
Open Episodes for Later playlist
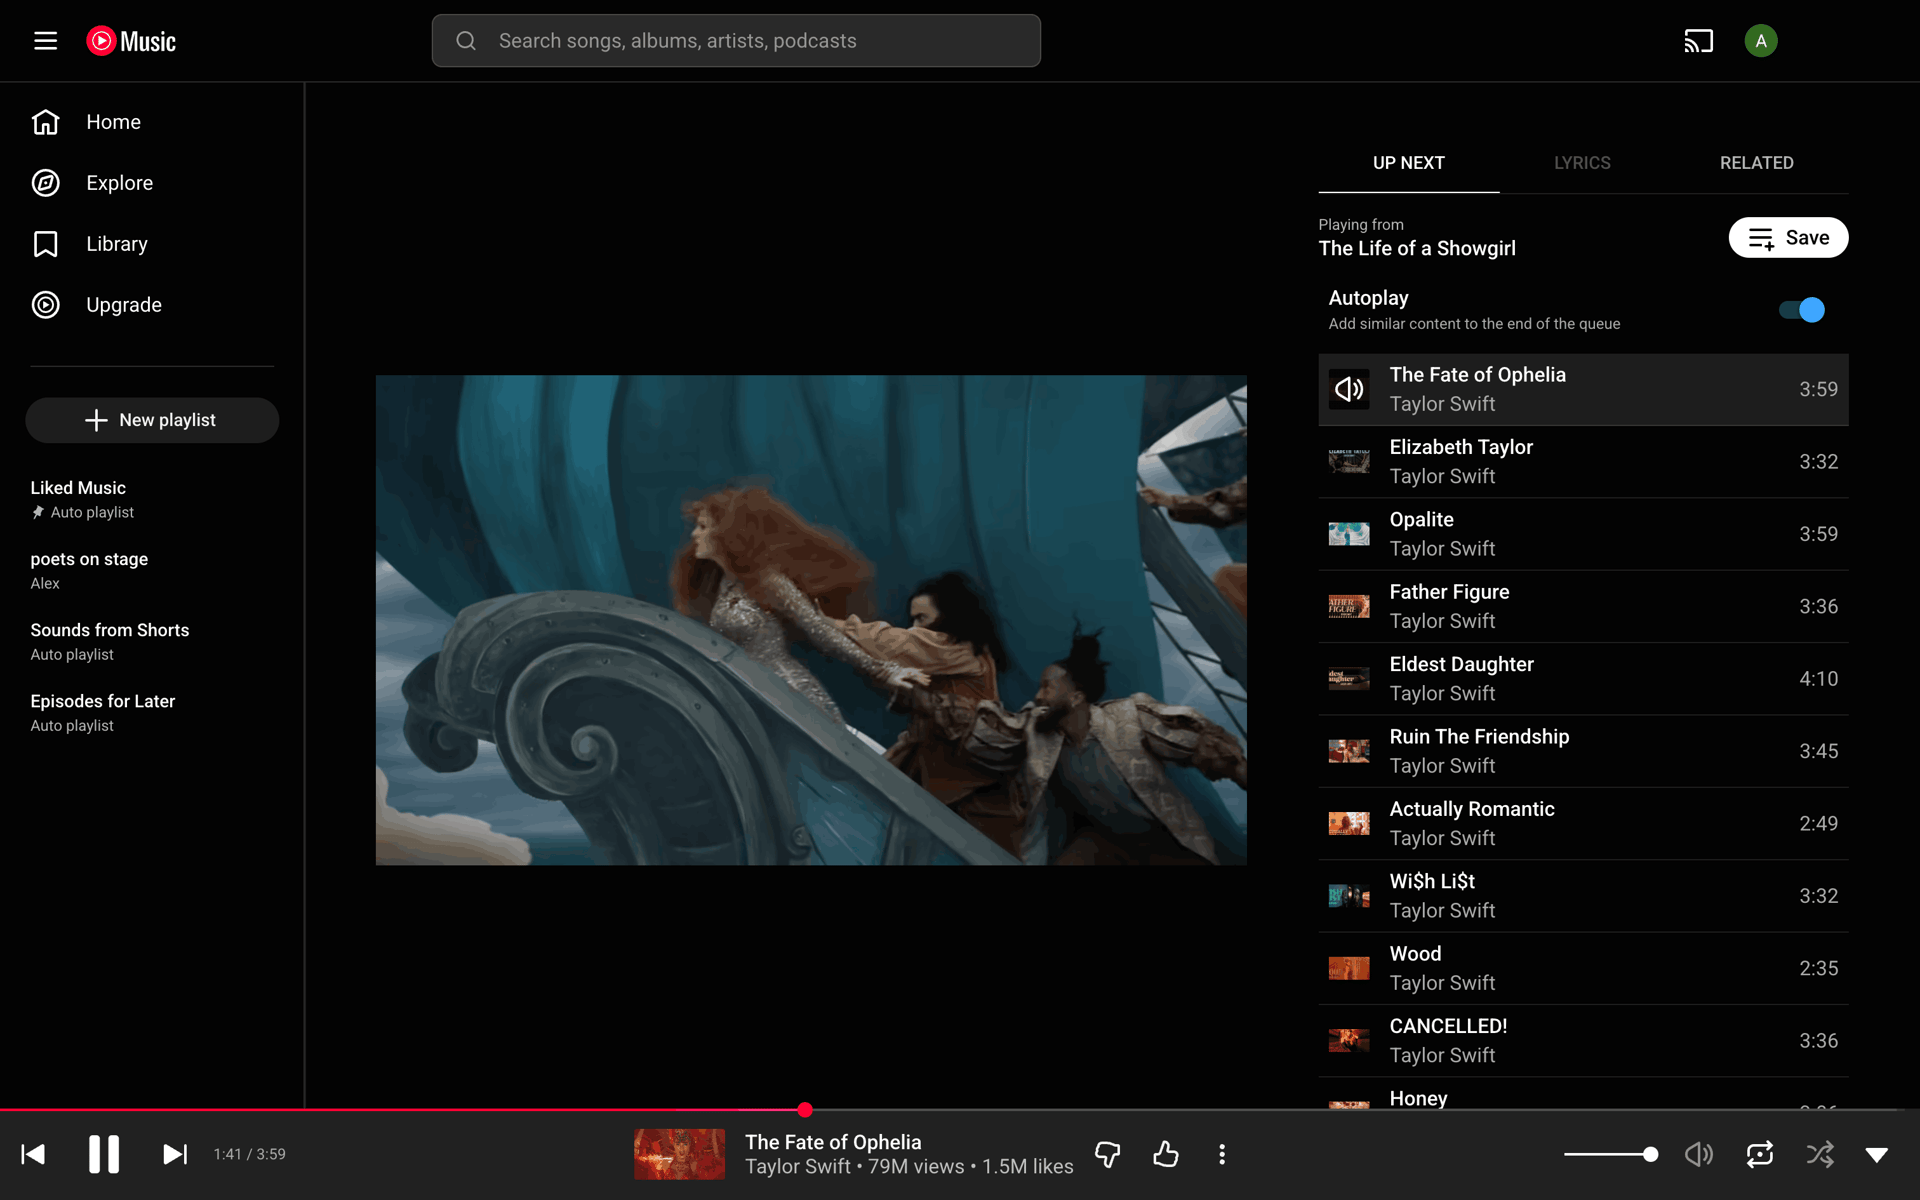pos(152,712)
